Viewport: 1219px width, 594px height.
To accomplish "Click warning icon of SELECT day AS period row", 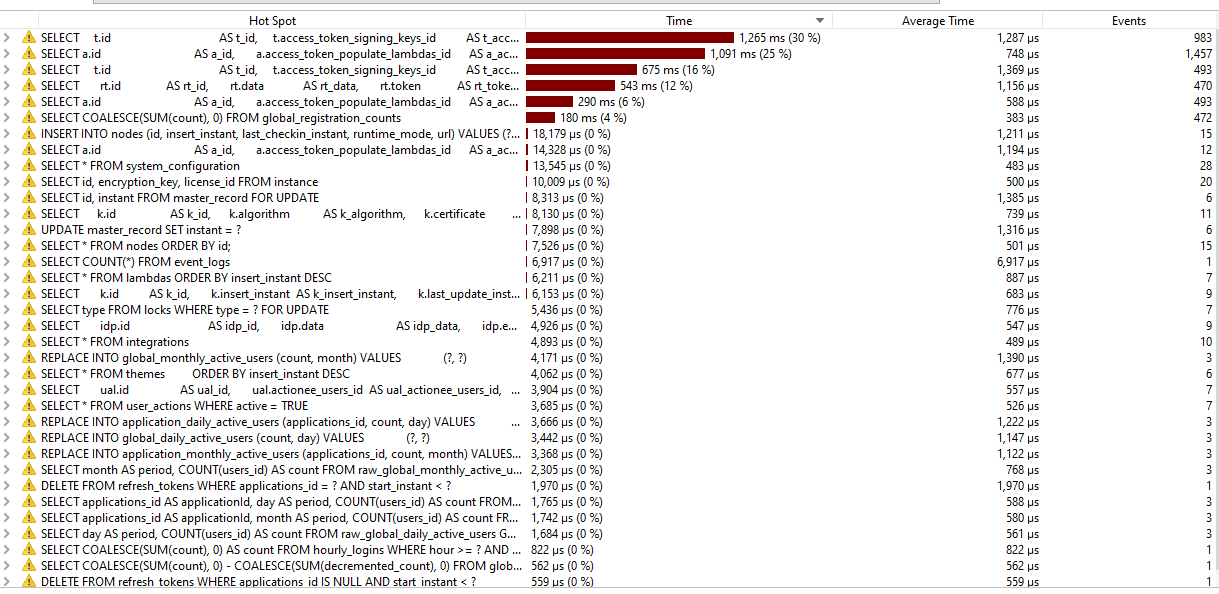I will pyautogui.click(x=29, y=534).
